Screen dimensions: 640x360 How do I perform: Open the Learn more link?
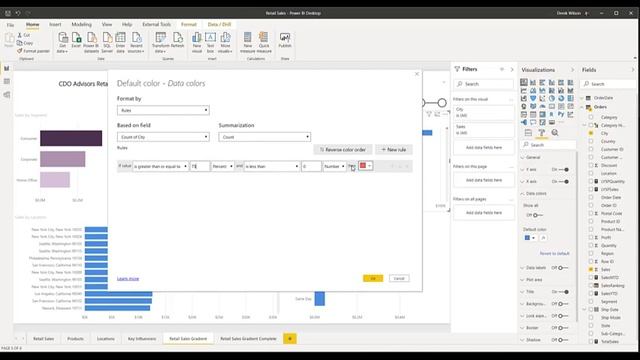[x=128, y=279]
